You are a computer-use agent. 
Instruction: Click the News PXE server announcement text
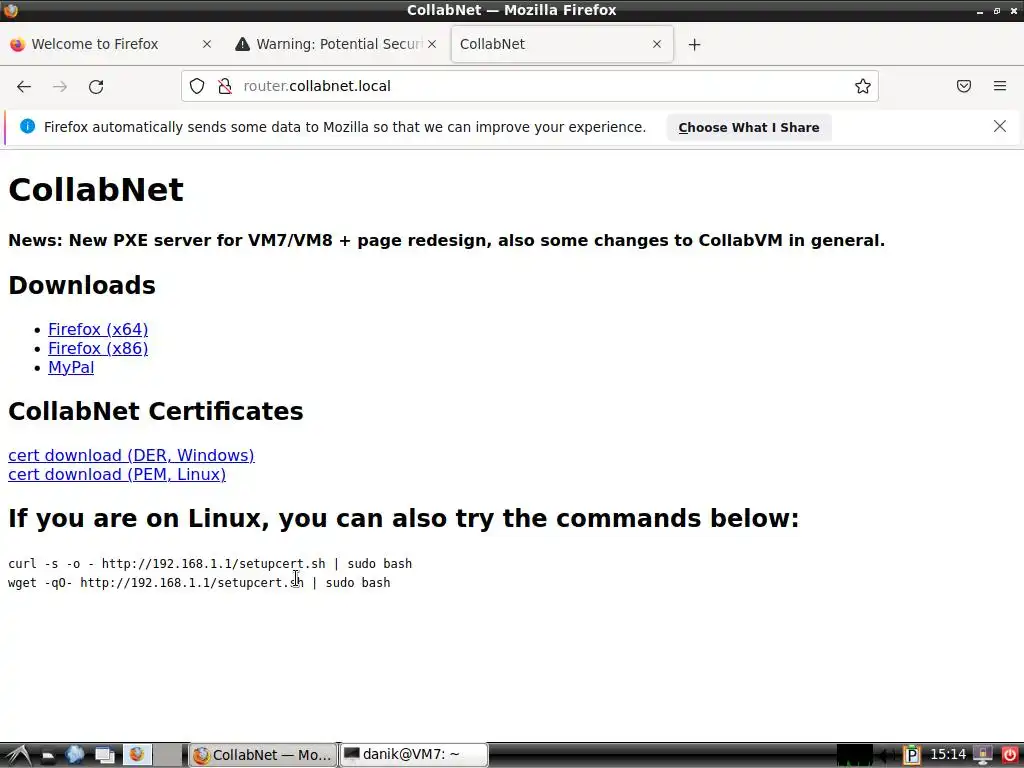(447, 240)
